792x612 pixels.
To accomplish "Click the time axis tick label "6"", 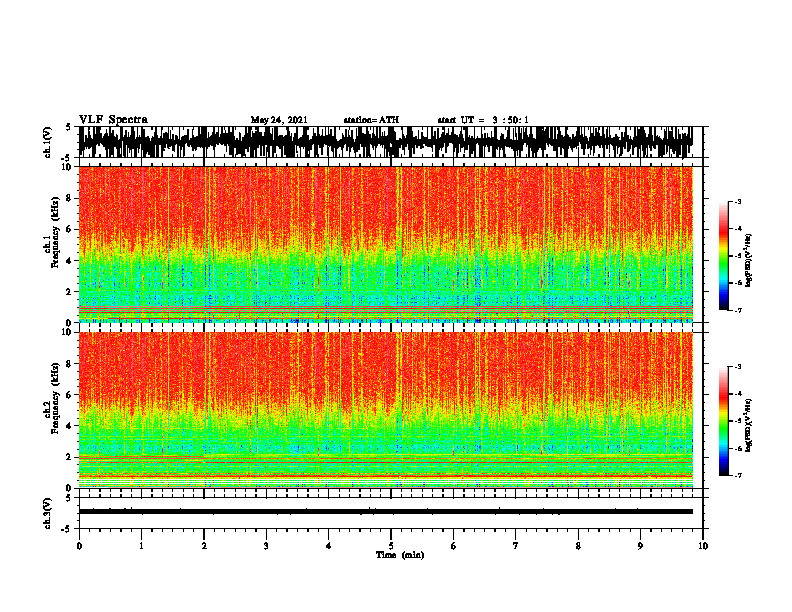I will [454, 546].
